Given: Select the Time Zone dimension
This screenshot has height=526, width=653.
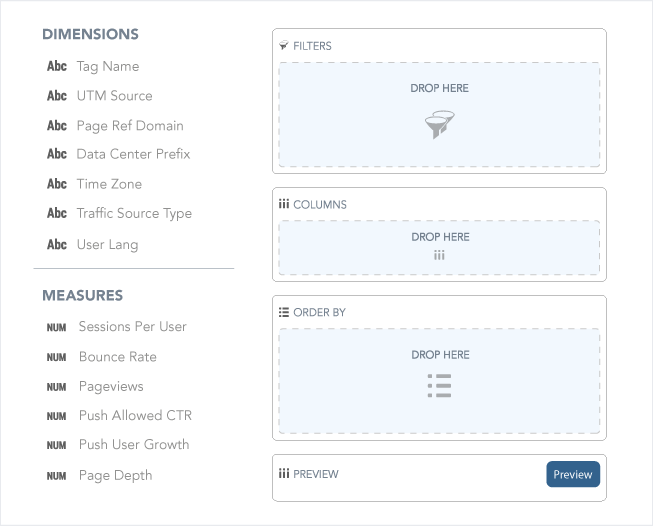Looking at the screenshot, I should click(x=95, y=184).
